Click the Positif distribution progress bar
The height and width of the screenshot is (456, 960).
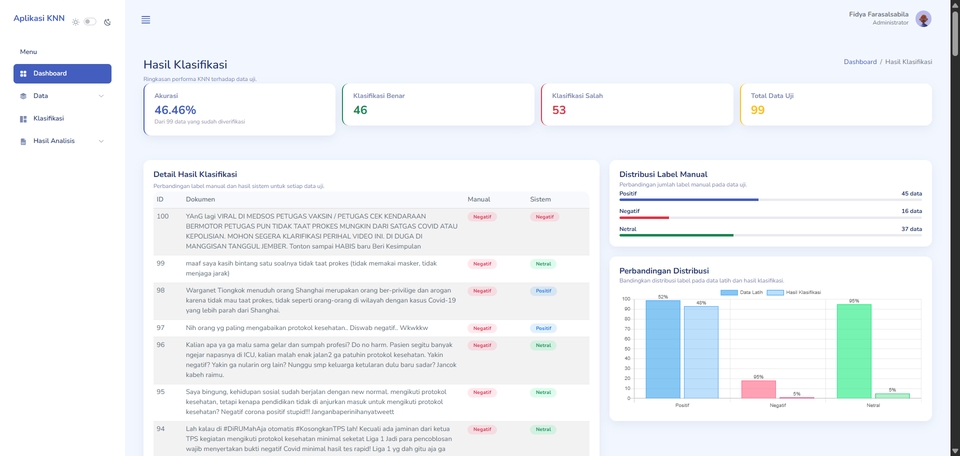(770, 200)
